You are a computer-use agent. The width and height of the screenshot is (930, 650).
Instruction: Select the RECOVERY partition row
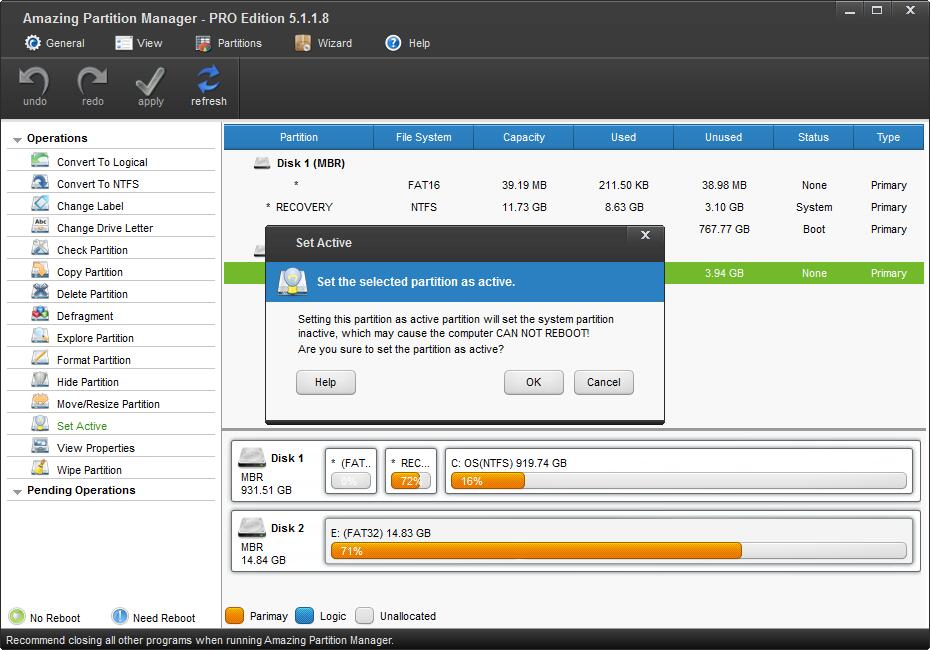click(x=574, y=207)
